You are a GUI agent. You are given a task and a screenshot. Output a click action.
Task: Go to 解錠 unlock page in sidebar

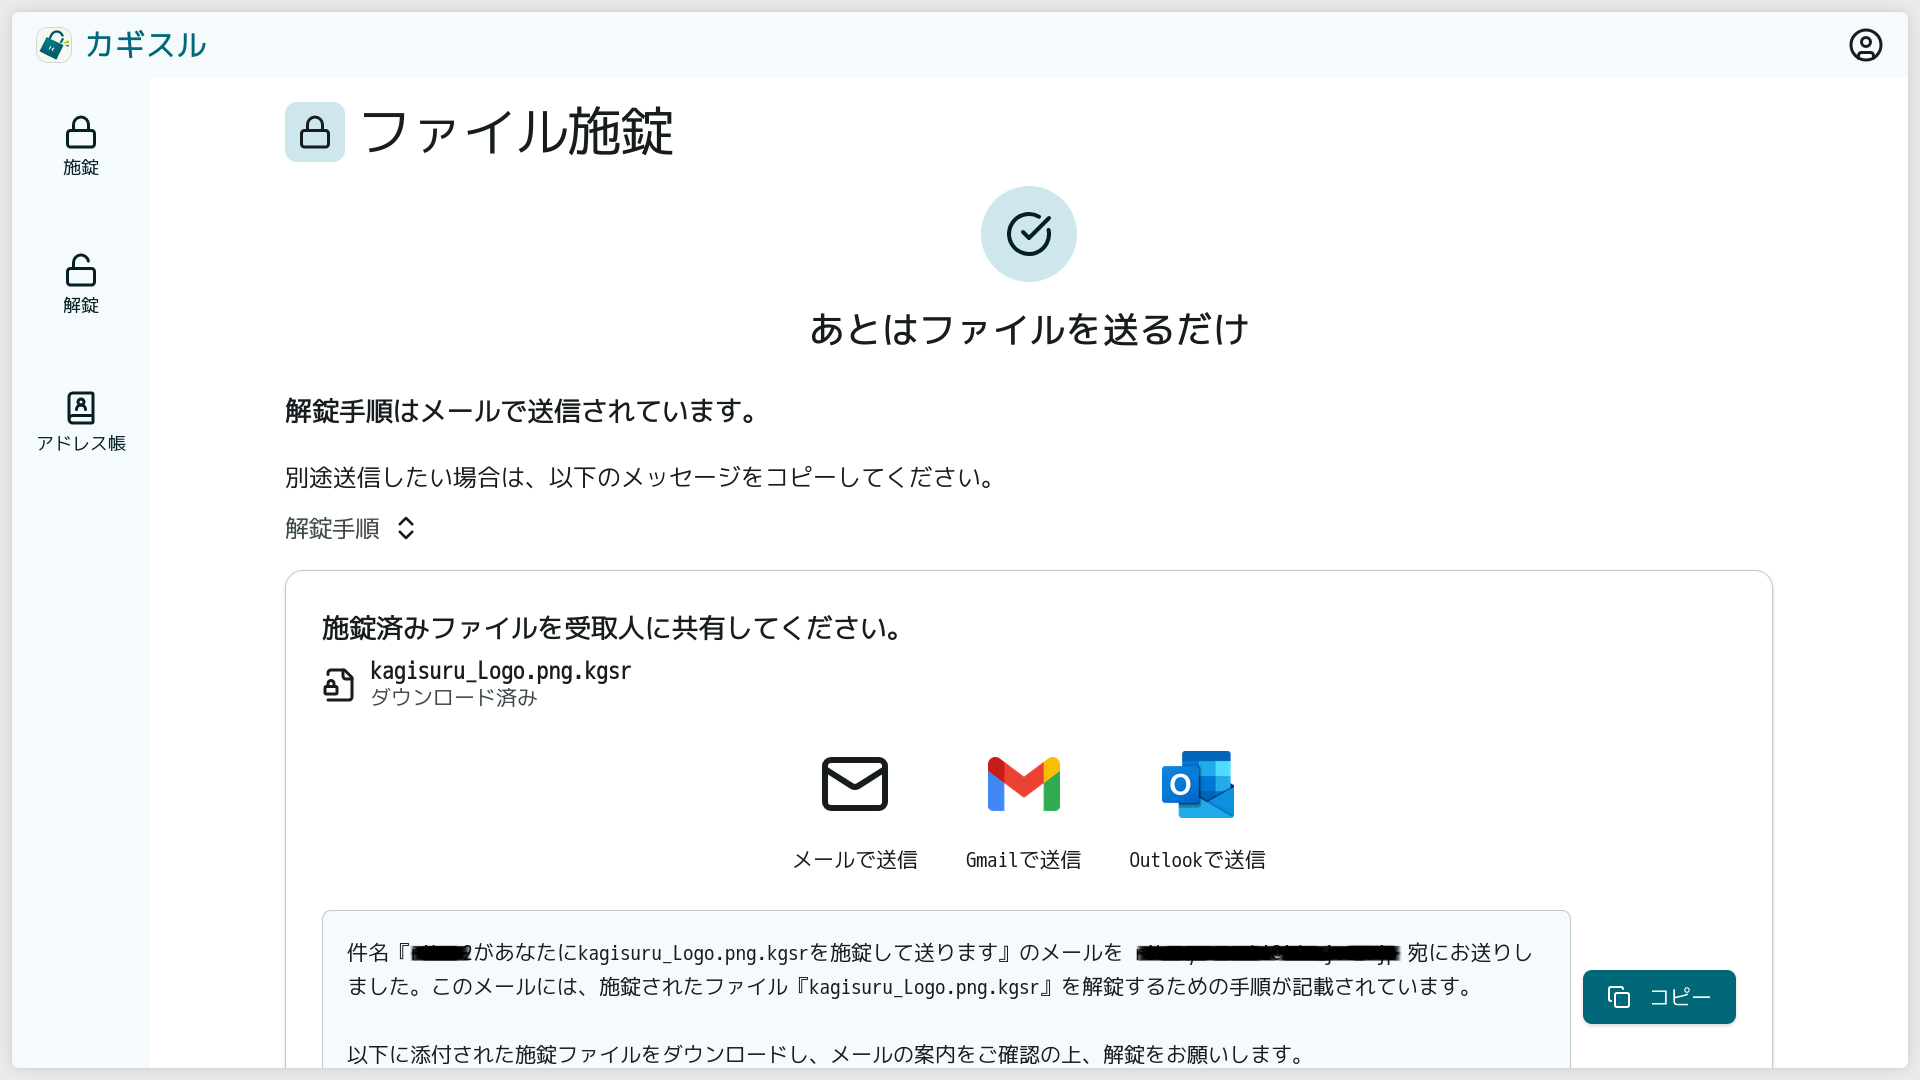(x=81, y=284)
